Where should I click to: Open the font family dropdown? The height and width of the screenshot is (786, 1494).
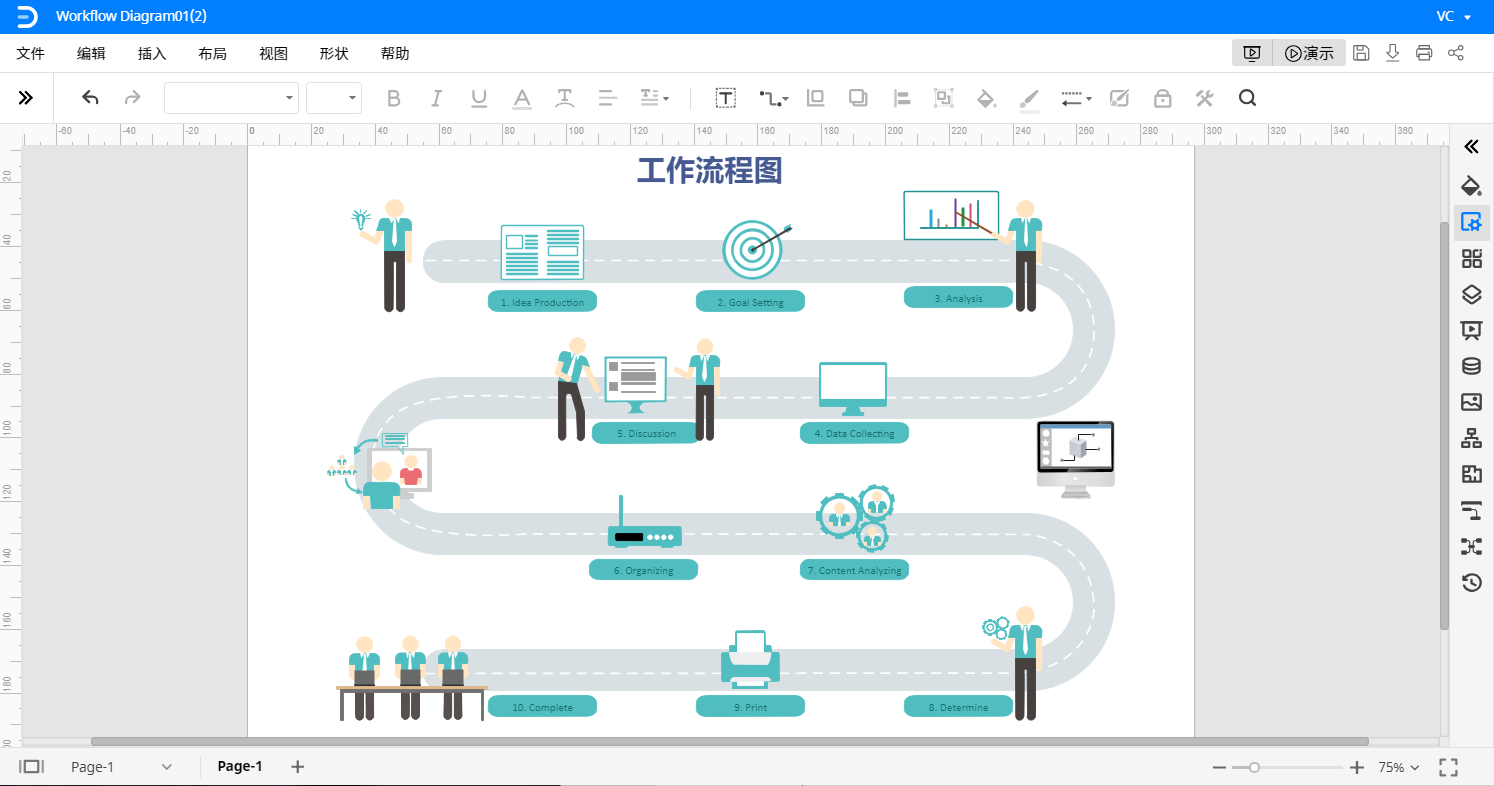[x=231, y=98]
